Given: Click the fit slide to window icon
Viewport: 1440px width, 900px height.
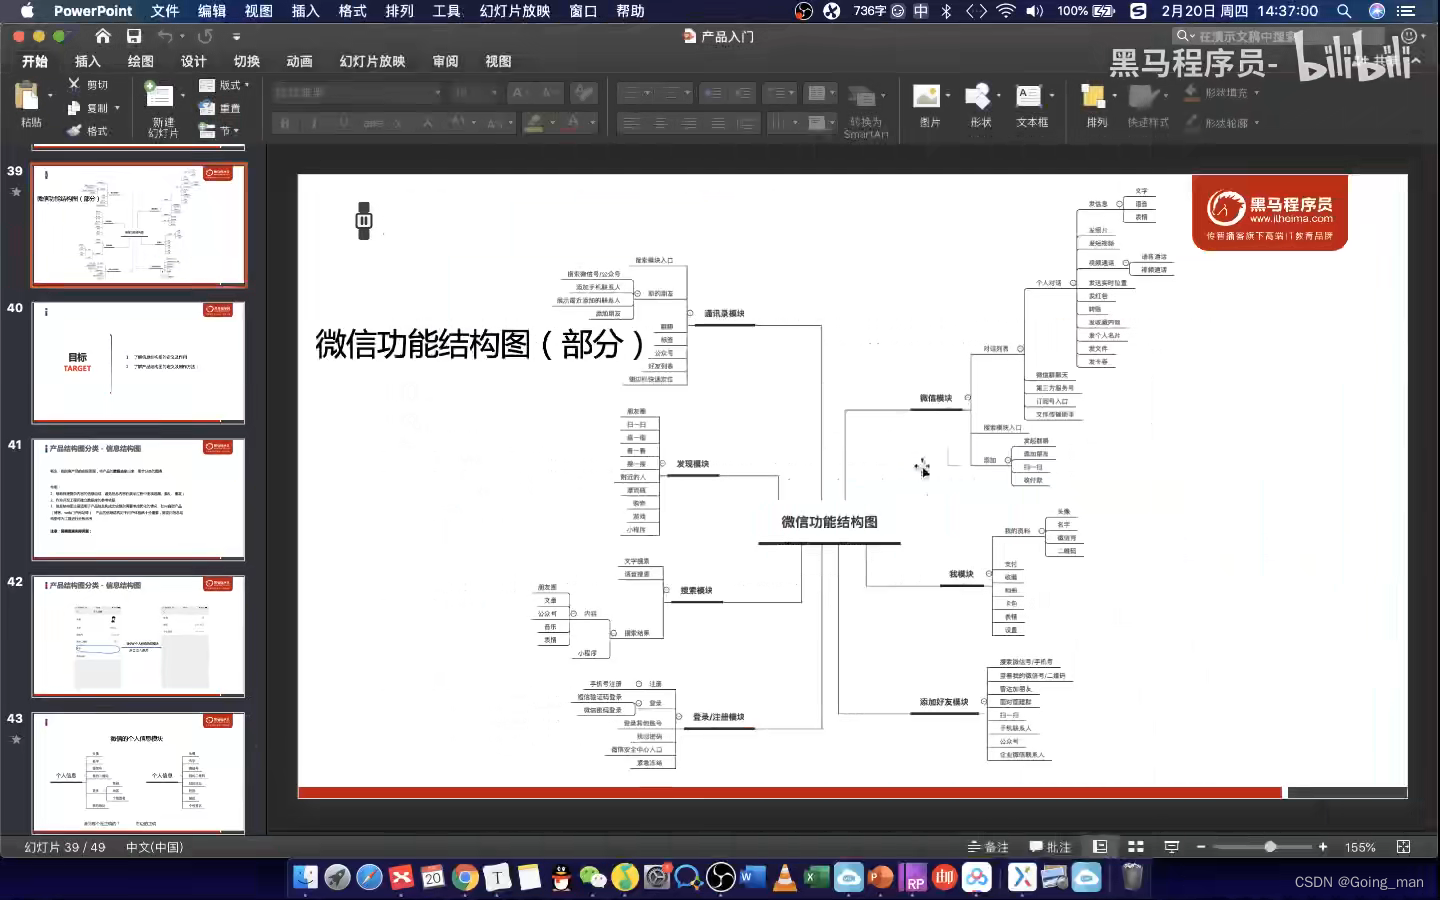Looking at the screenshot, I should click(x=1403, y=847).
